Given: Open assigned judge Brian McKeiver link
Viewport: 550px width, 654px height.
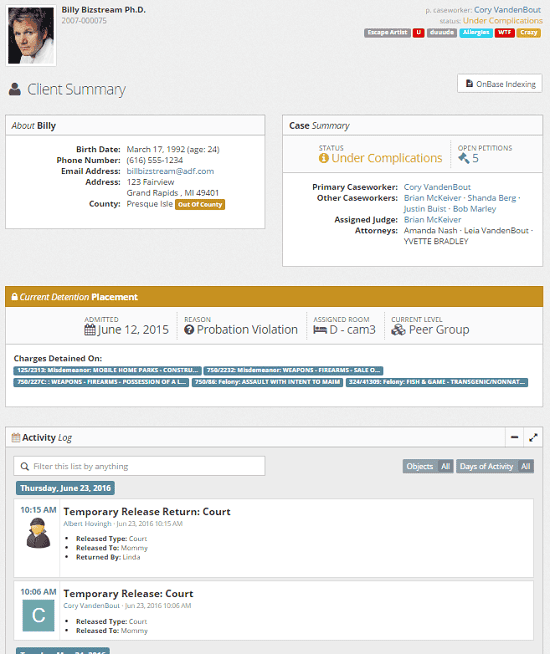Looking at the screenshot, I should click(x=432, y=219).
